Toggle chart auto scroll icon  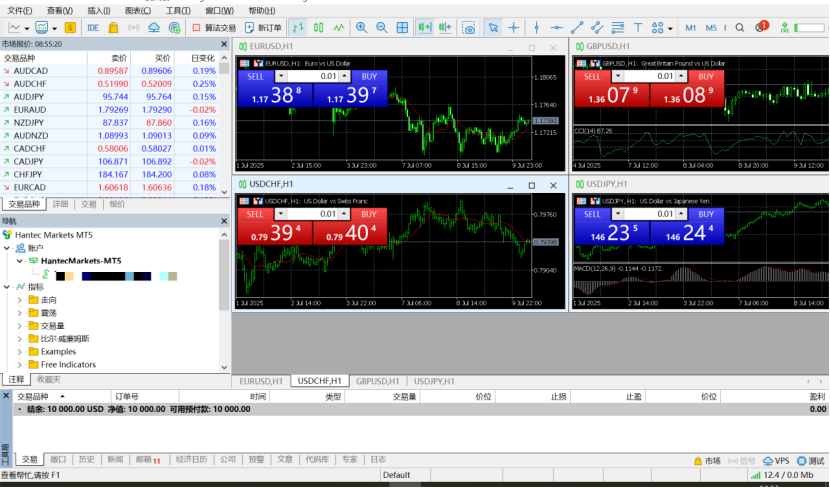point(425,28)
